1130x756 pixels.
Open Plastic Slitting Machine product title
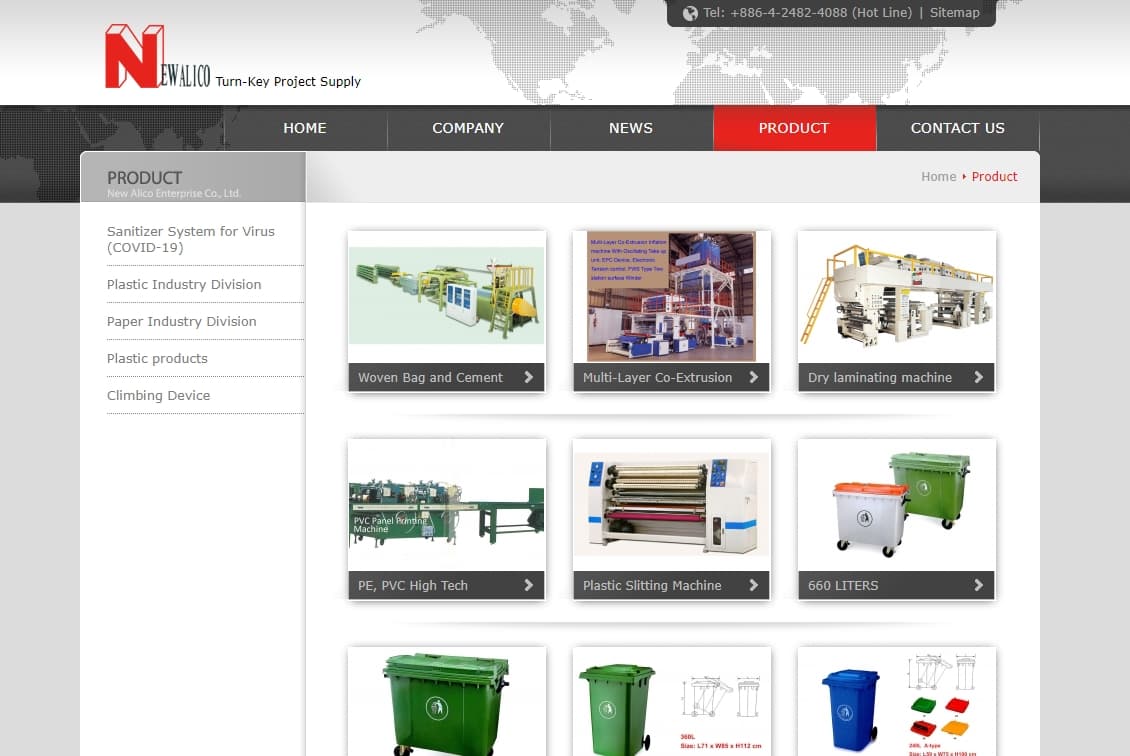pos(652,585)
